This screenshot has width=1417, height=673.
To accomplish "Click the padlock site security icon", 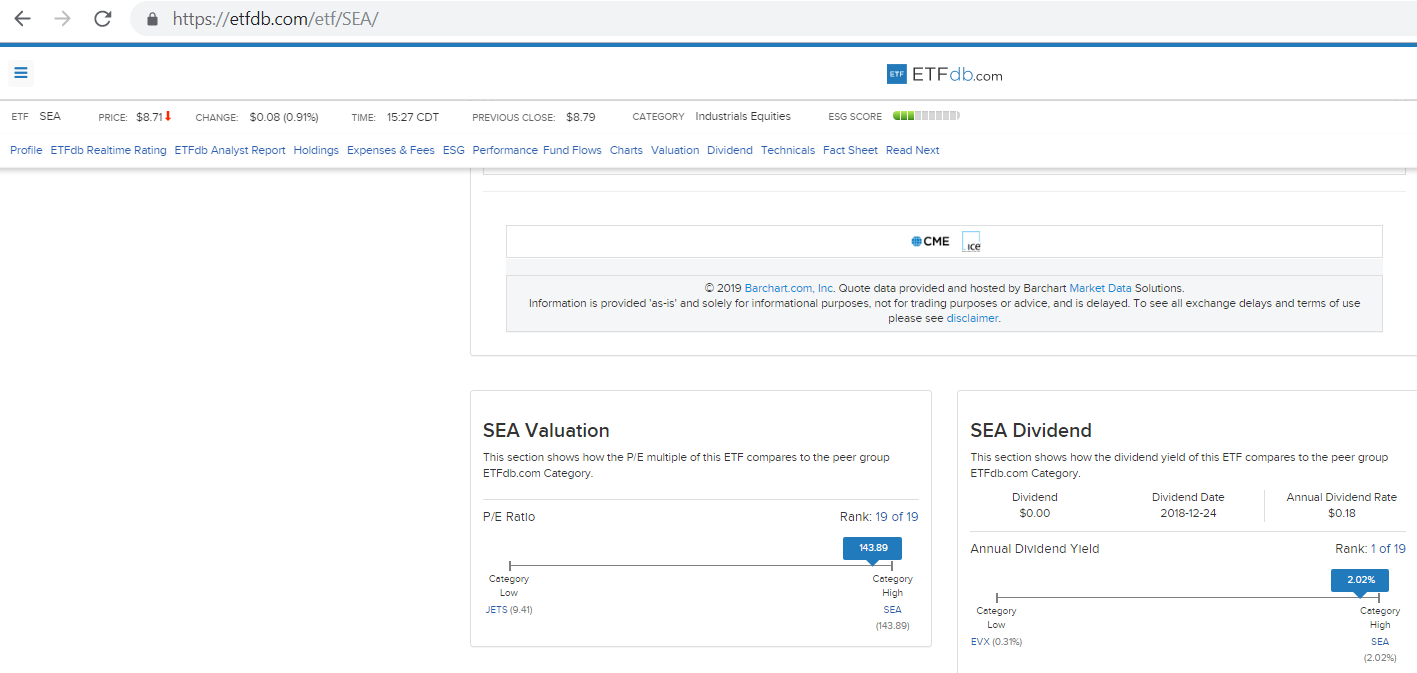I will [x=152, y=19].
